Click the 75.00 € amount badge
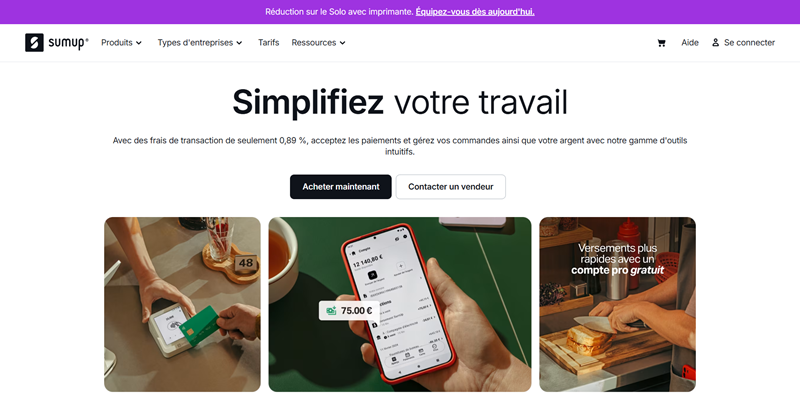Image resolution: width=800 pixels, height=412 pixels. [349, 311]
